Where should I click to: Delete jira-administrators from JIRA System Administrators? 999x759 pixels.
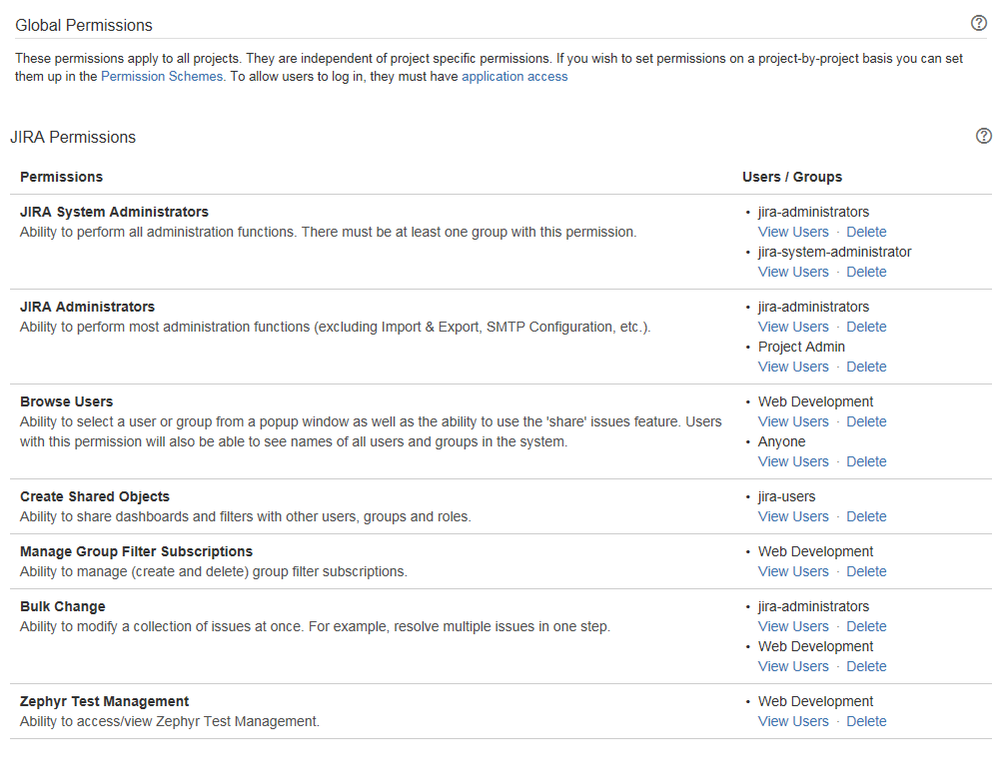(866, 232)
